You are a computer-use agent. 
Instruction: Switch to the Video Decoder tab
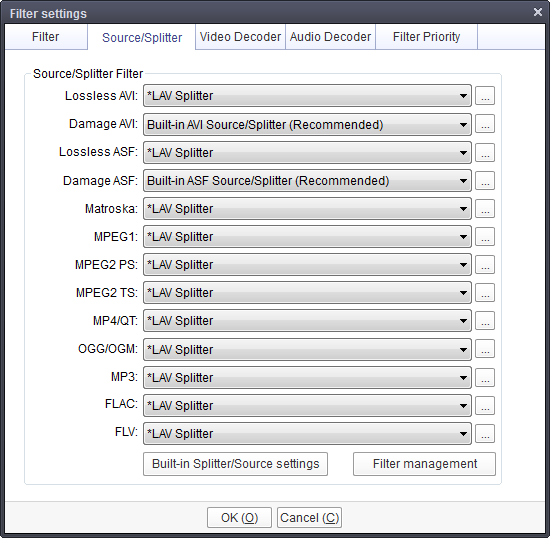click(240, 37)
